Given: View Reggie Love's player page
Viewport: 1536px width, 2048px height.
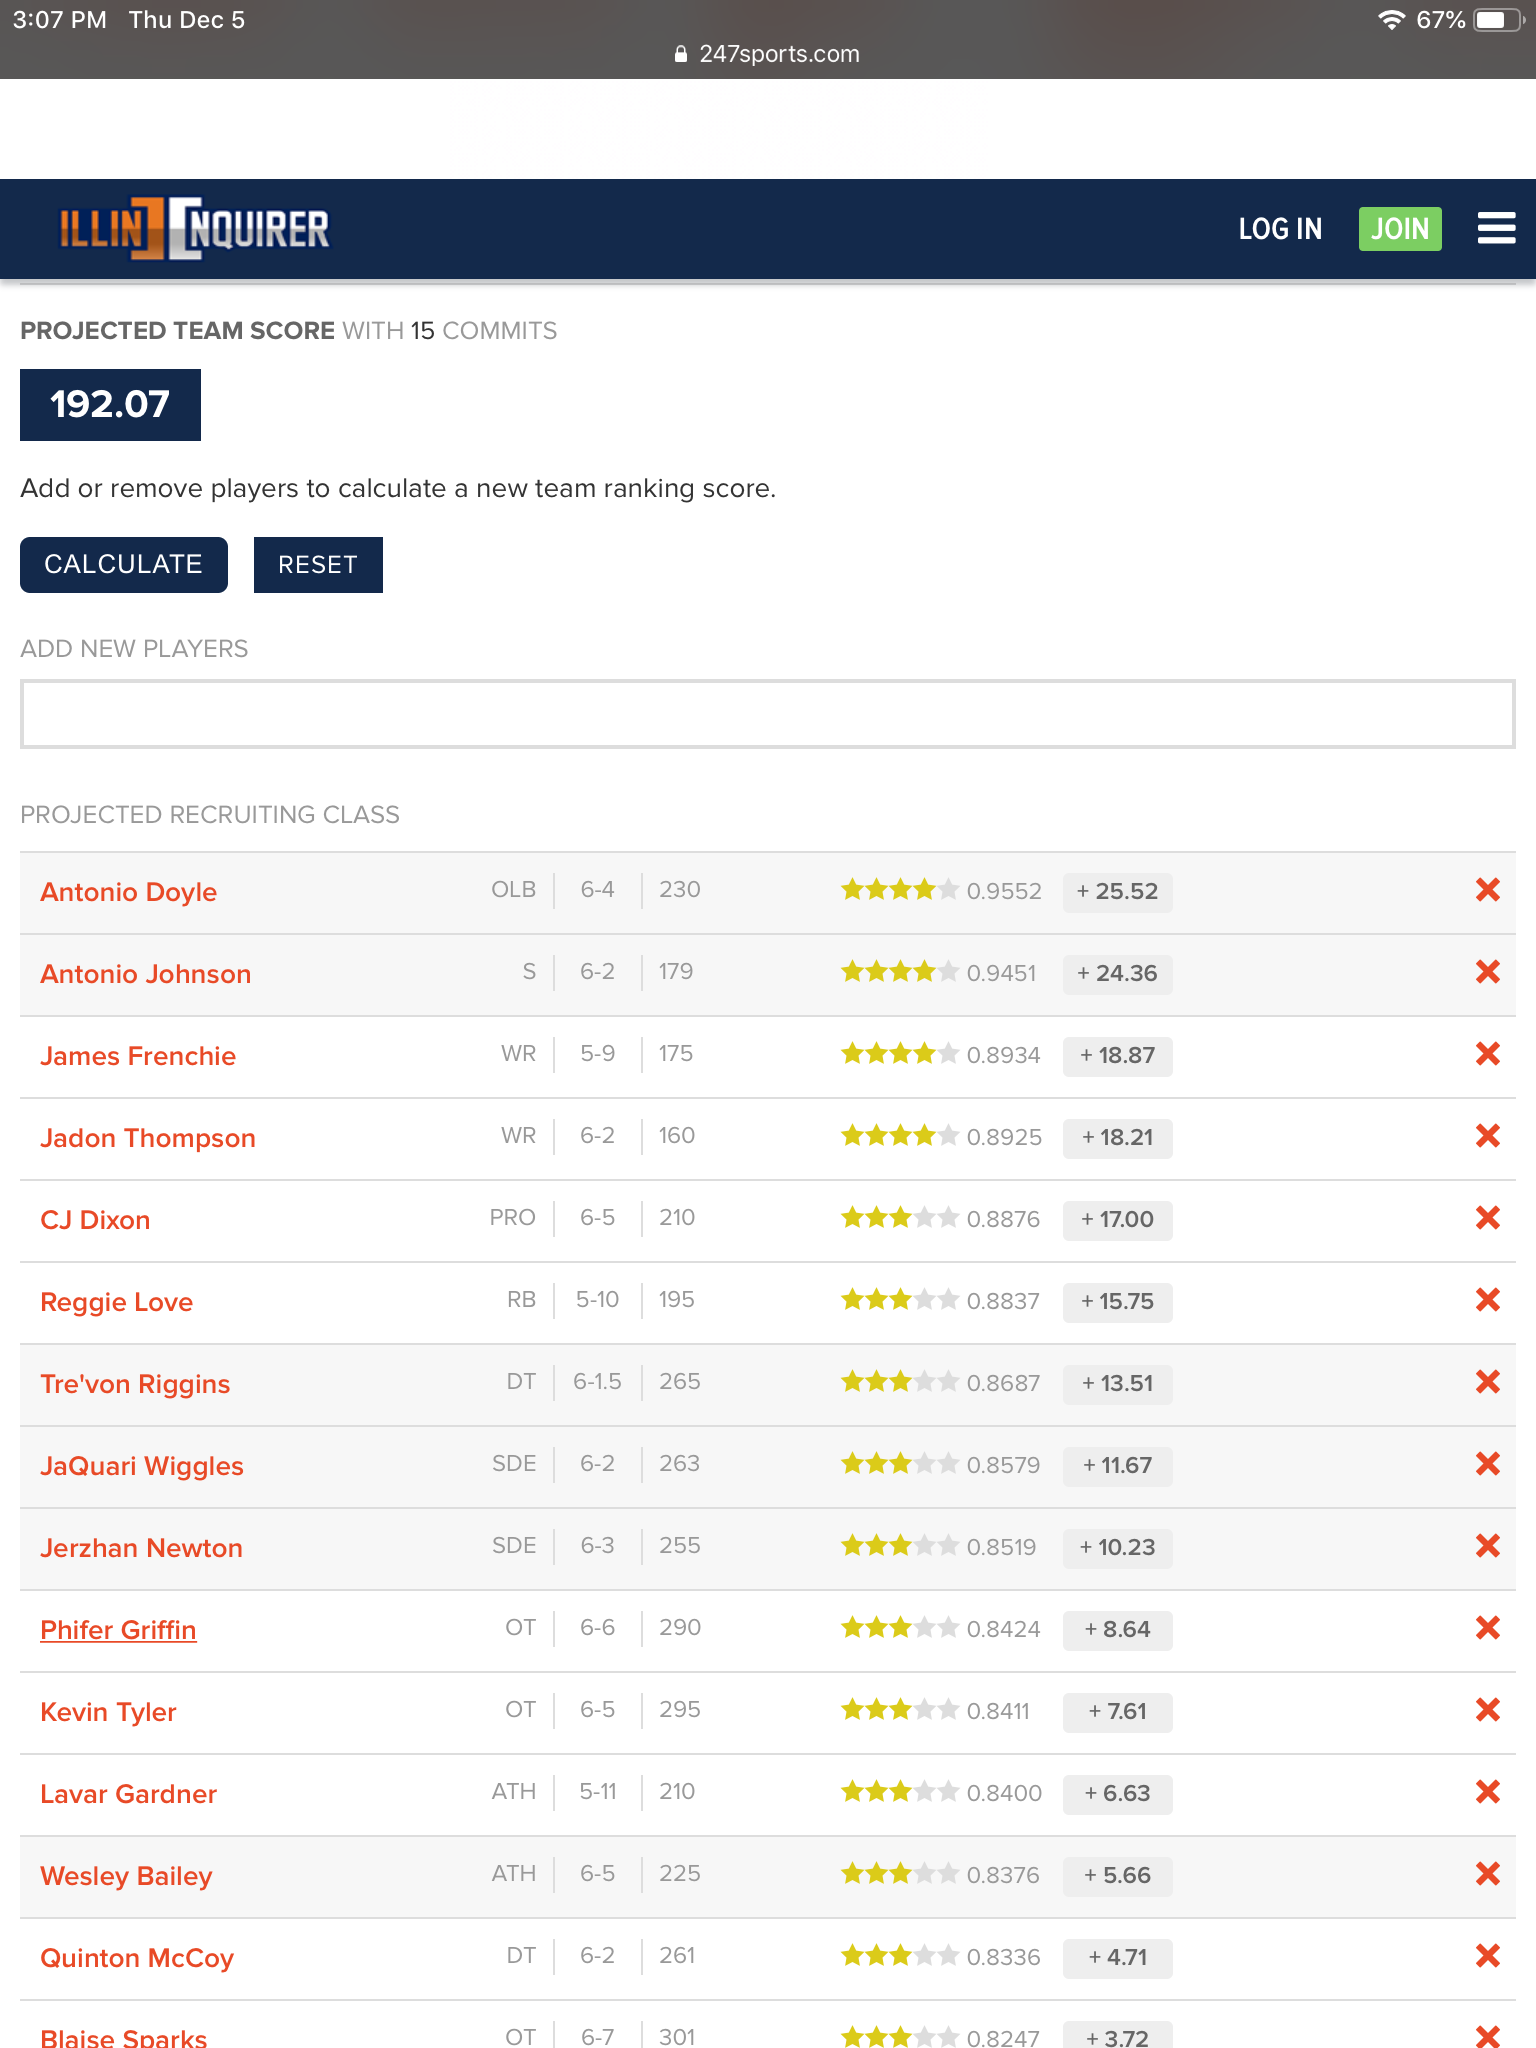Looking at the screenshot, I should 116,1302.
